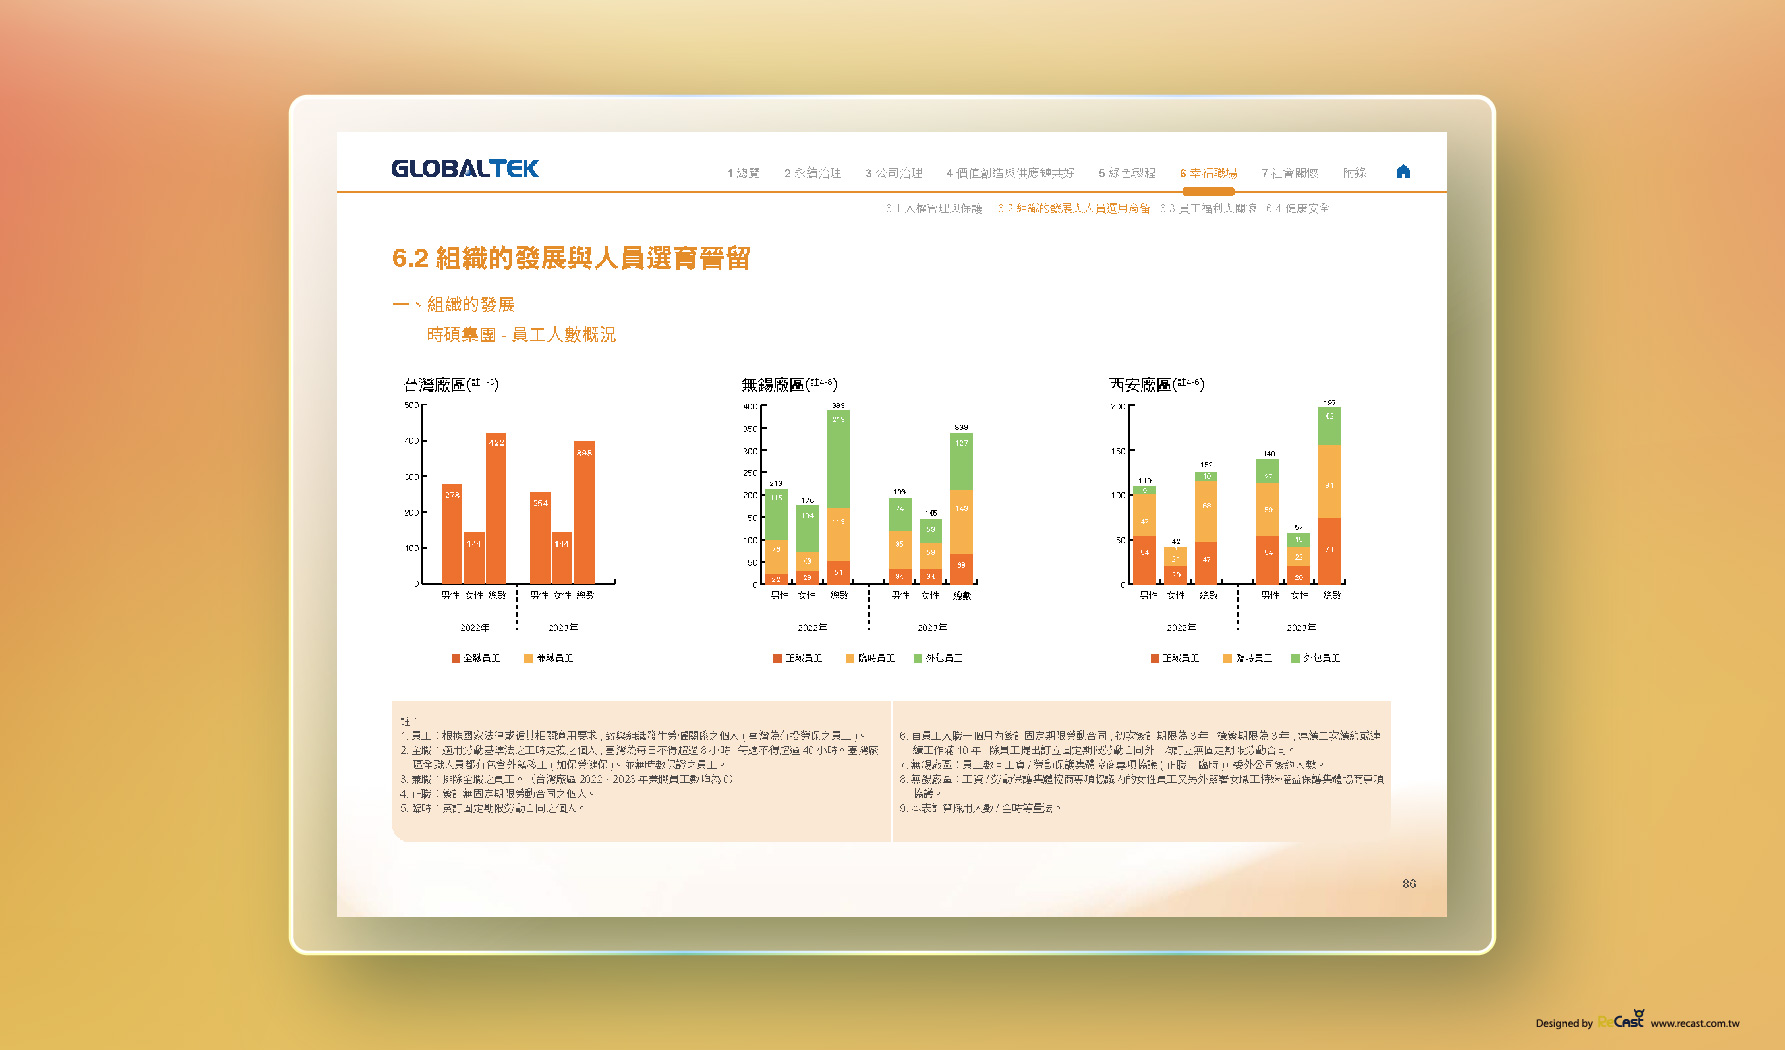Click footnote 7 in the right notes column
Screen dimensions: 1785x1050
[1112, 765]
